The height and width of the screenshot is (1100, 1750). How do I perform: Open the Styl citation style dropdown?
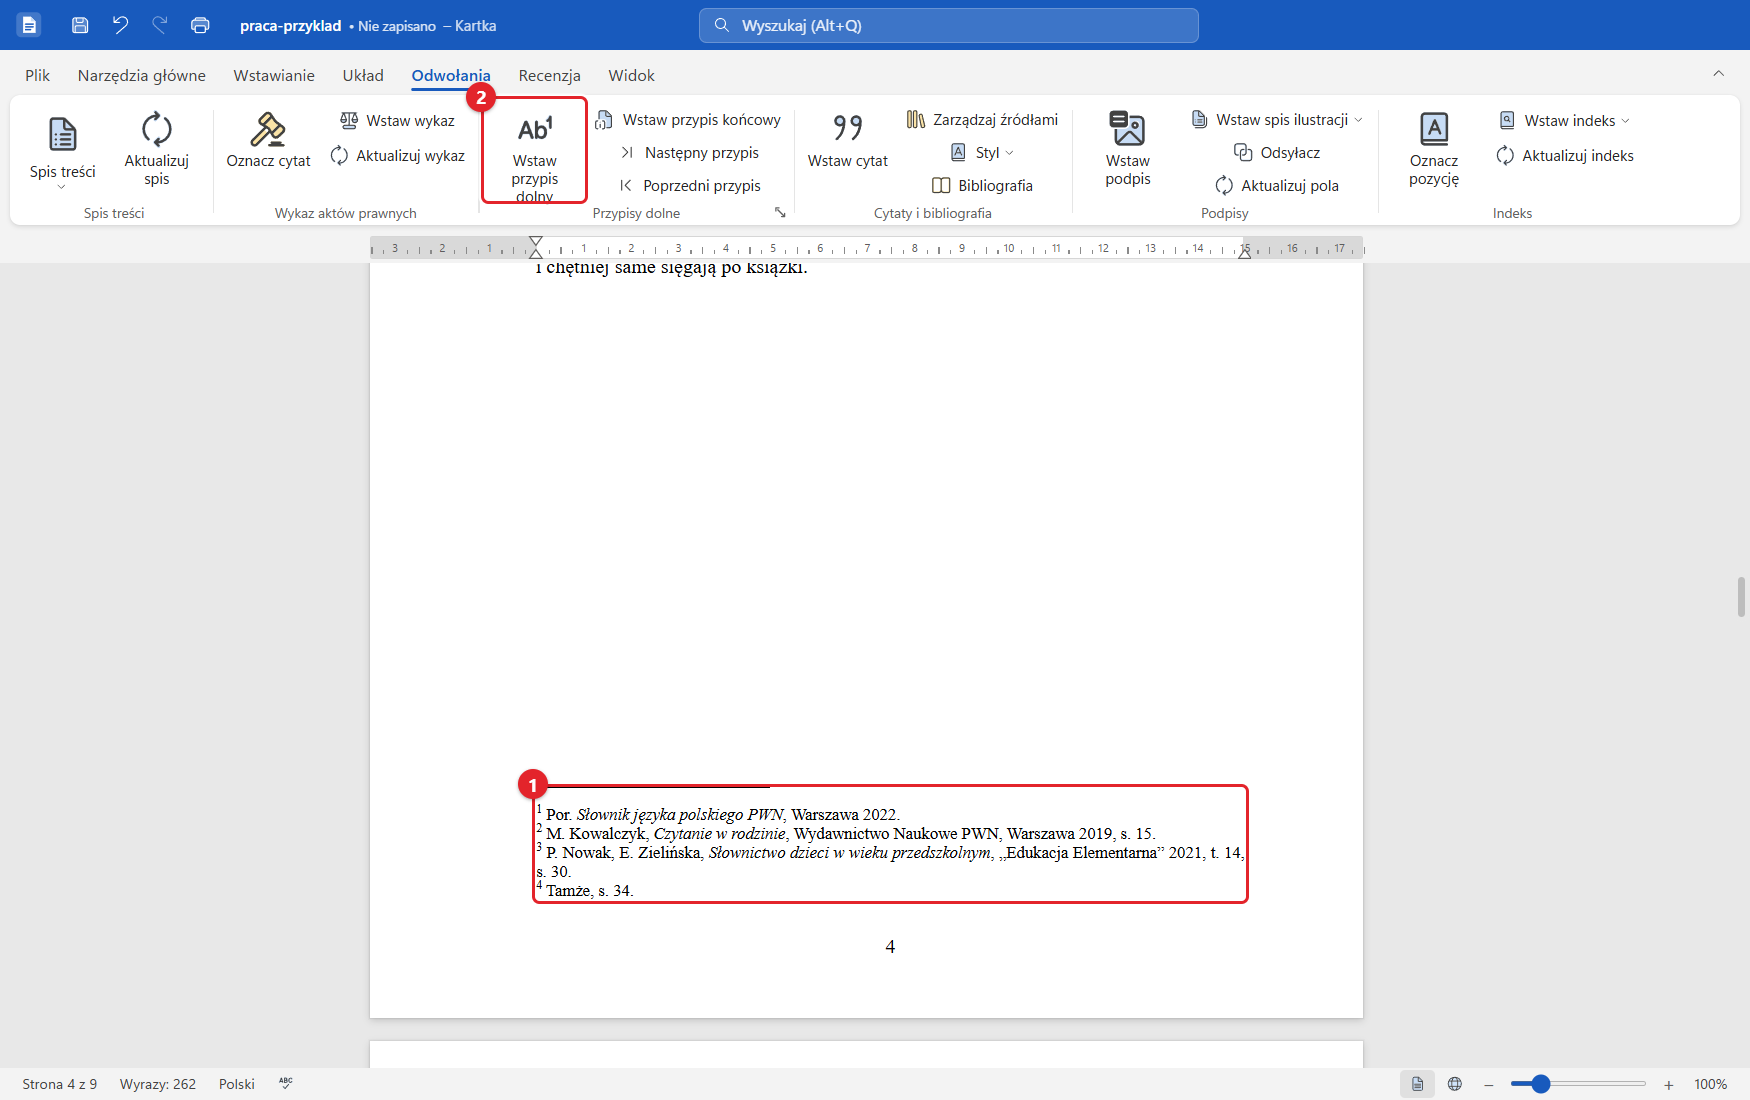[982, 152]
